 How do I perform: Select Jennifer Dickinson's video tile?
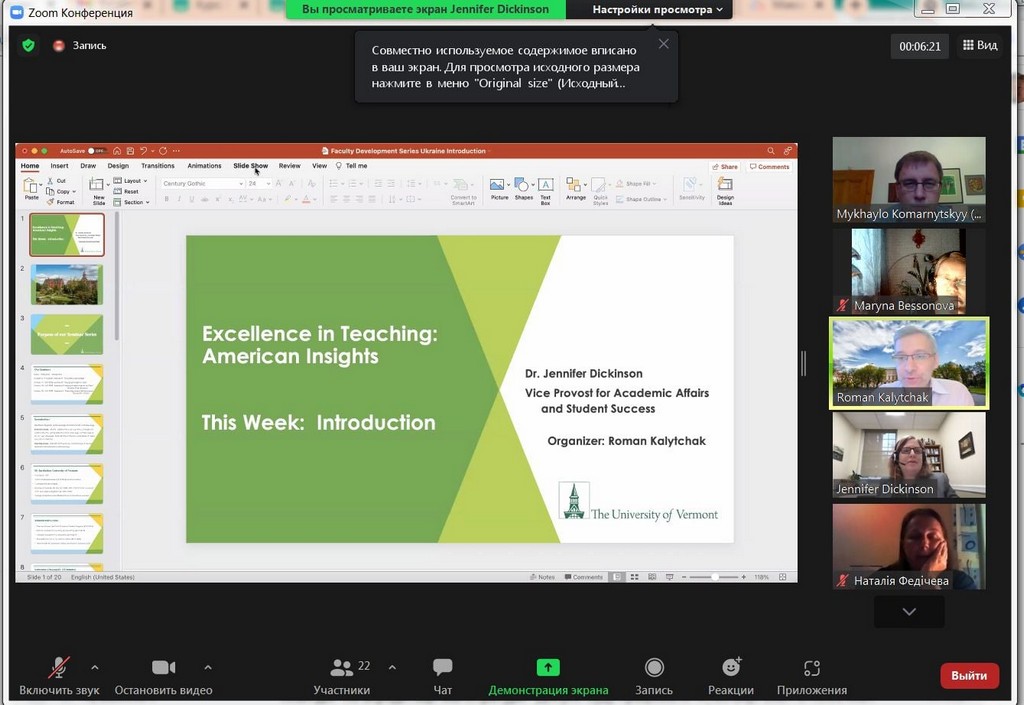pos(909,454)
